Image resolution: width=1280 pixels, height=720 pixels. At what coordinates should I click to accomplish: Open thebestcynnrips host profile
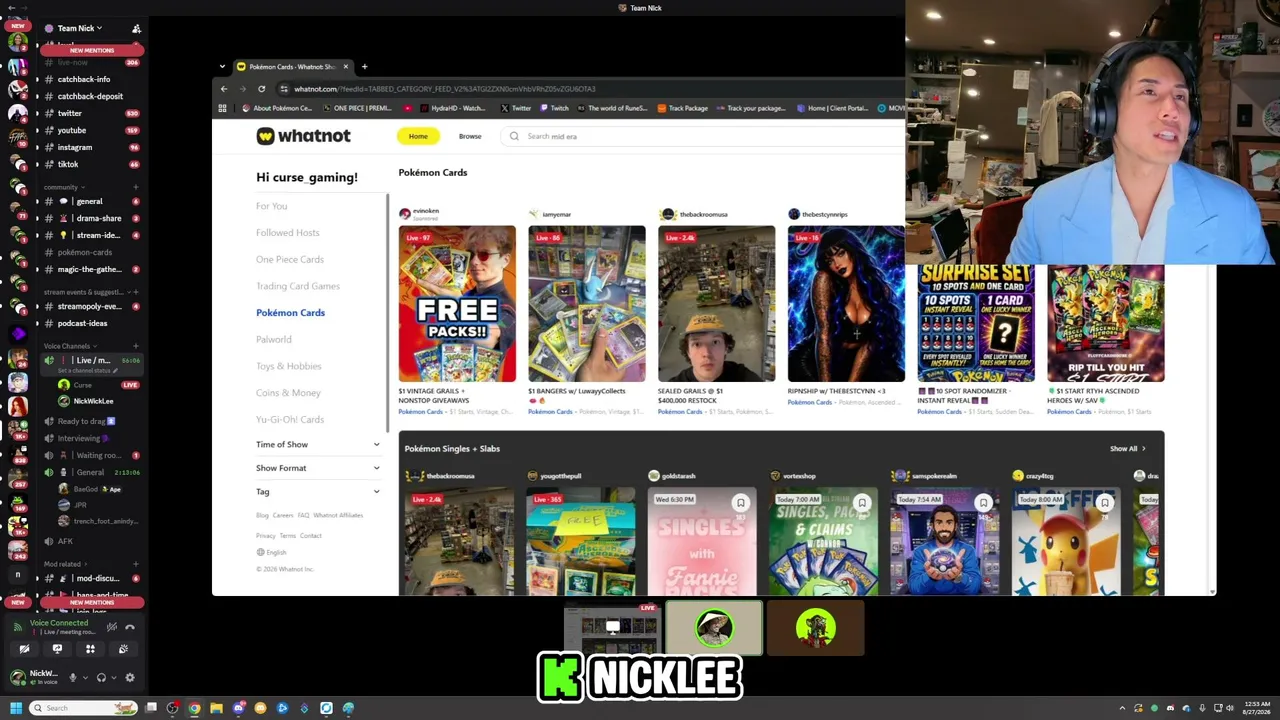(818, 214)
